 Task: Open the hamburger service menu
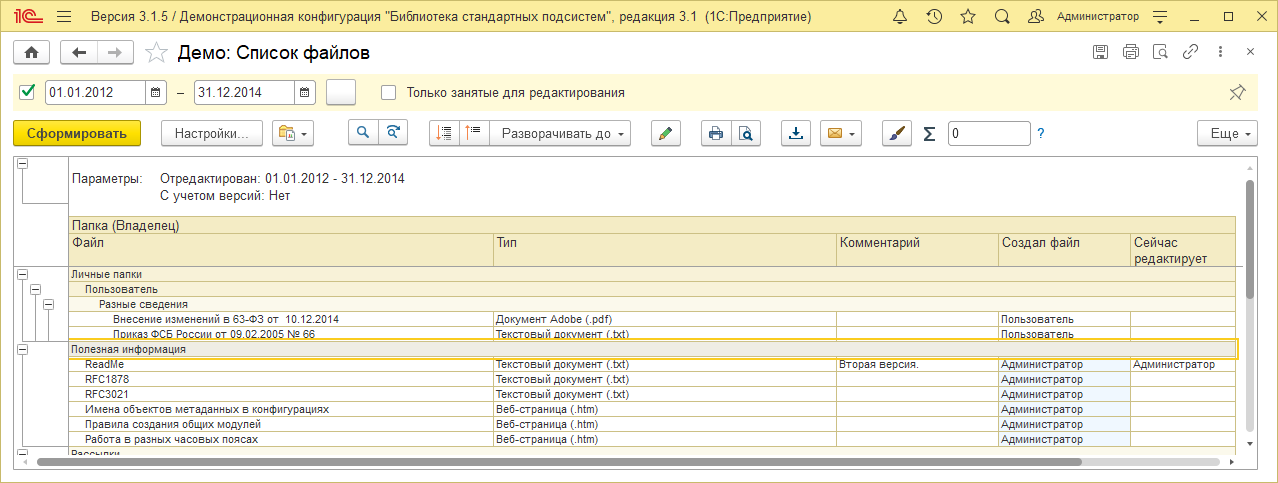point(64,17)
